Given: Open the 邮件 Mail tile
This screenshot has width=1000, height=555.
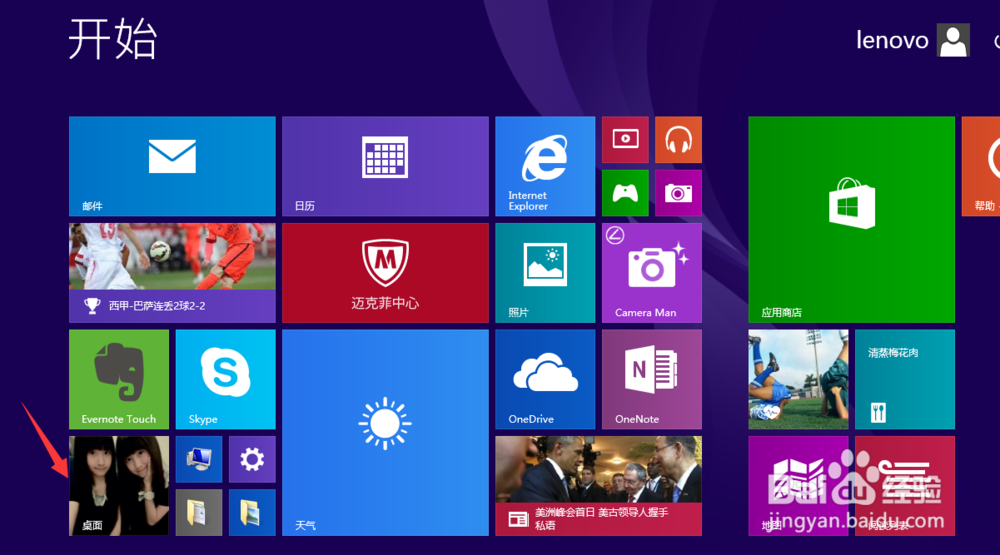Looking at the screenshot, I should click(172, 166).
